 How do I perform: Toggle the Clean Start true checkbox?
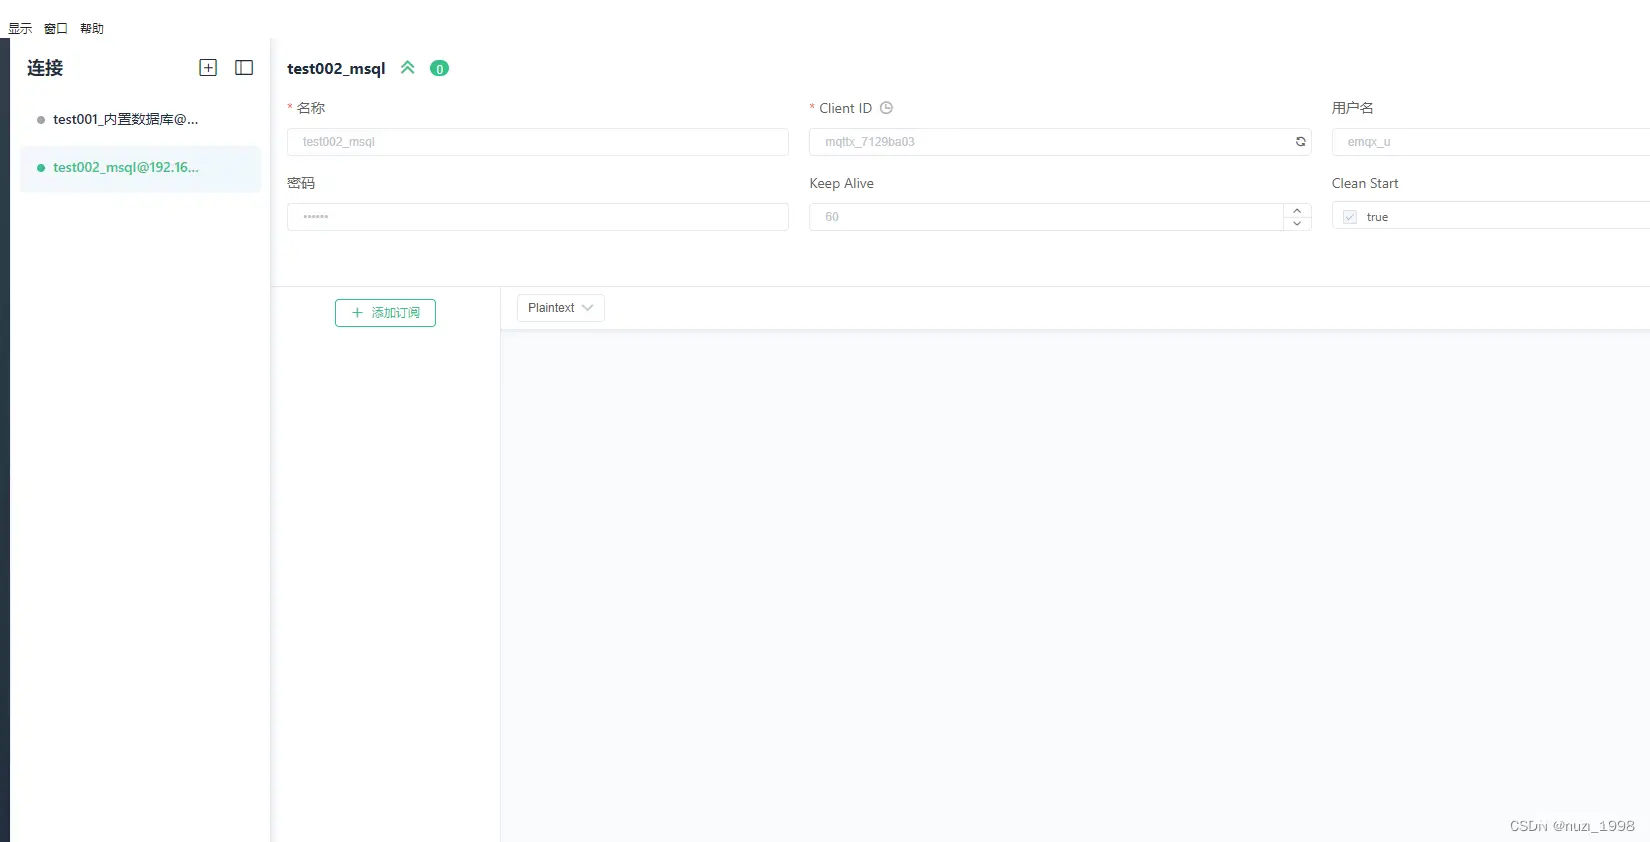[1350, 217]
